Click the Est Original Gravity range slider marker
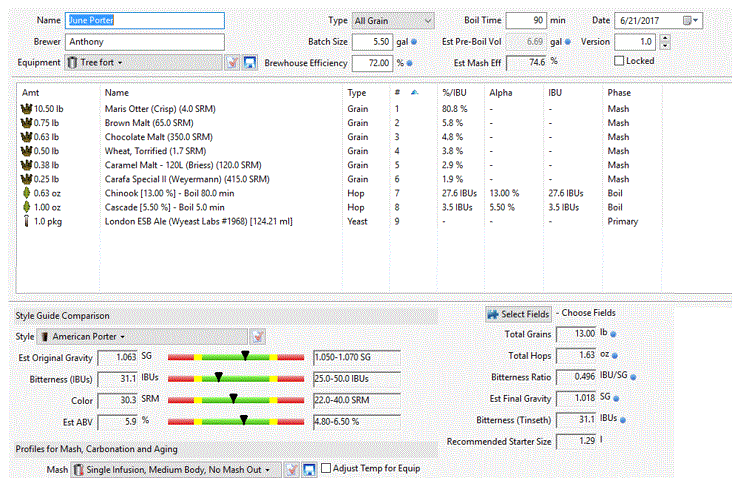The width and height of the screenshot is (747, 487). (245, 355)
